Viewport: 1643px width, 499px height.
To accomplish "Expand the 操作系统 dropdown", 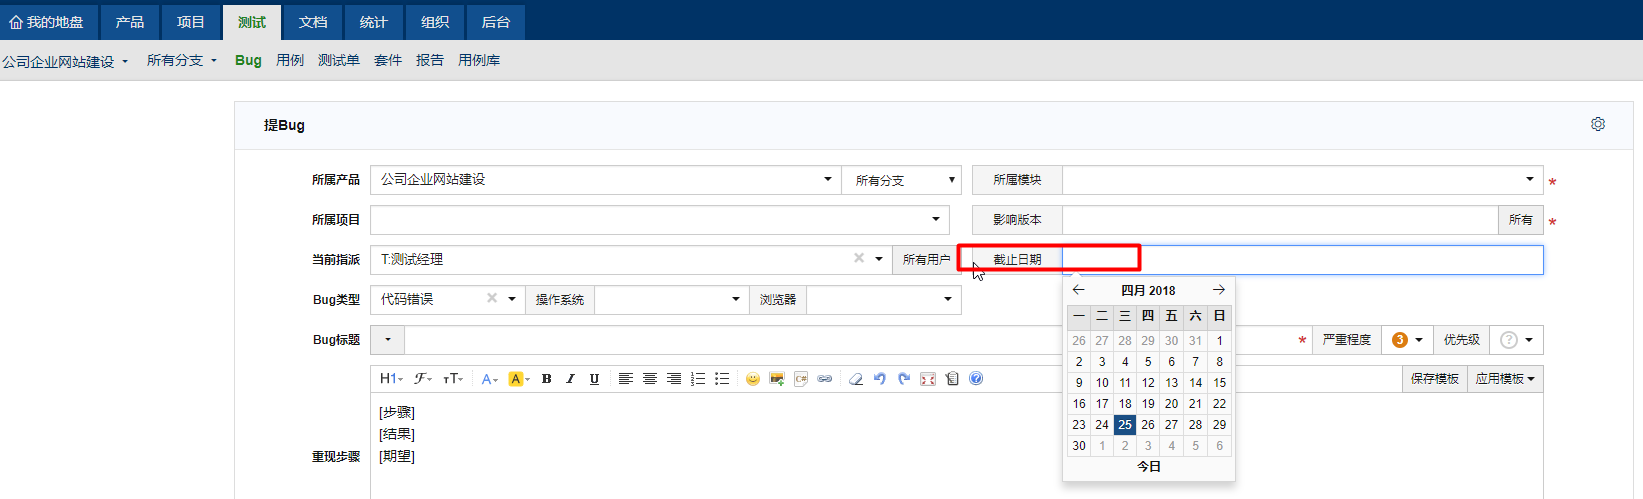I will 736,299.
